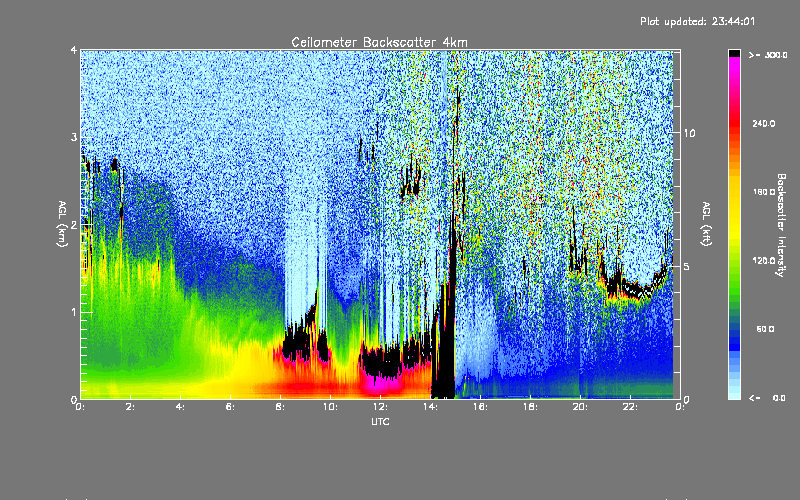
Task: Select the '20:' hour tick on the UTC axis
Action: pyautogui.click(x=580, y=407)
